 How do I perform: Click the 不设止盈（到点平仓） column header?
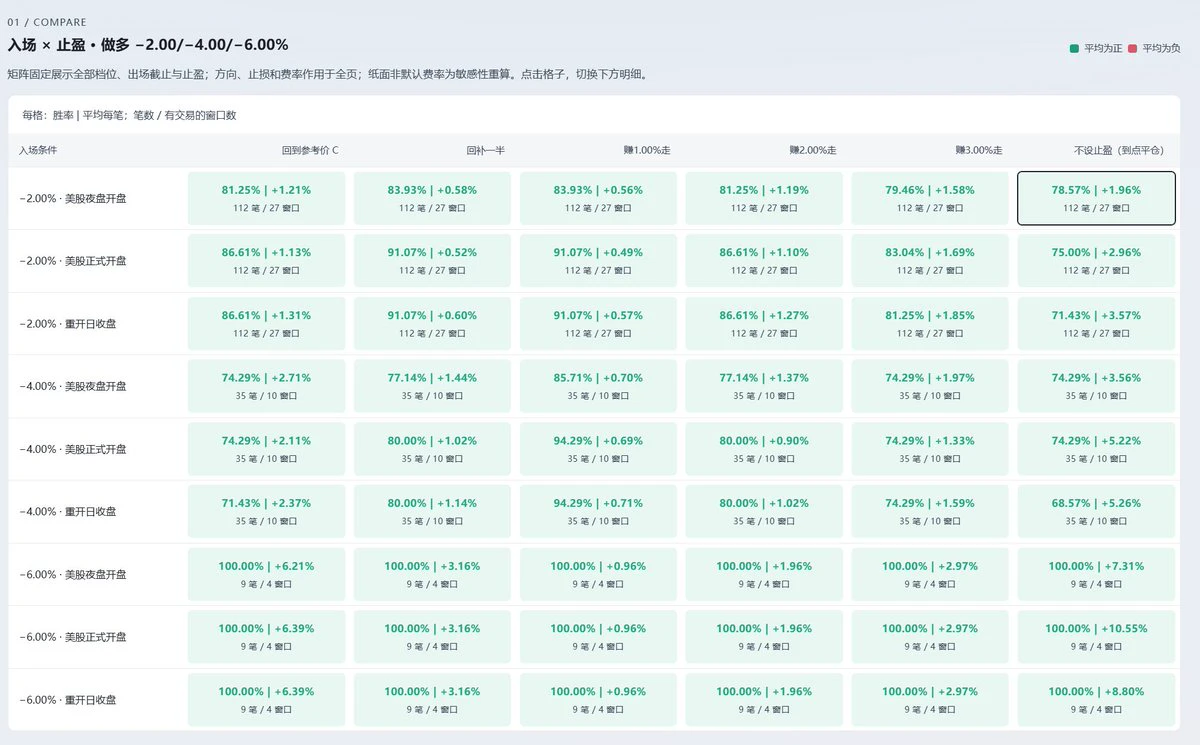(x=1119, y=150)
